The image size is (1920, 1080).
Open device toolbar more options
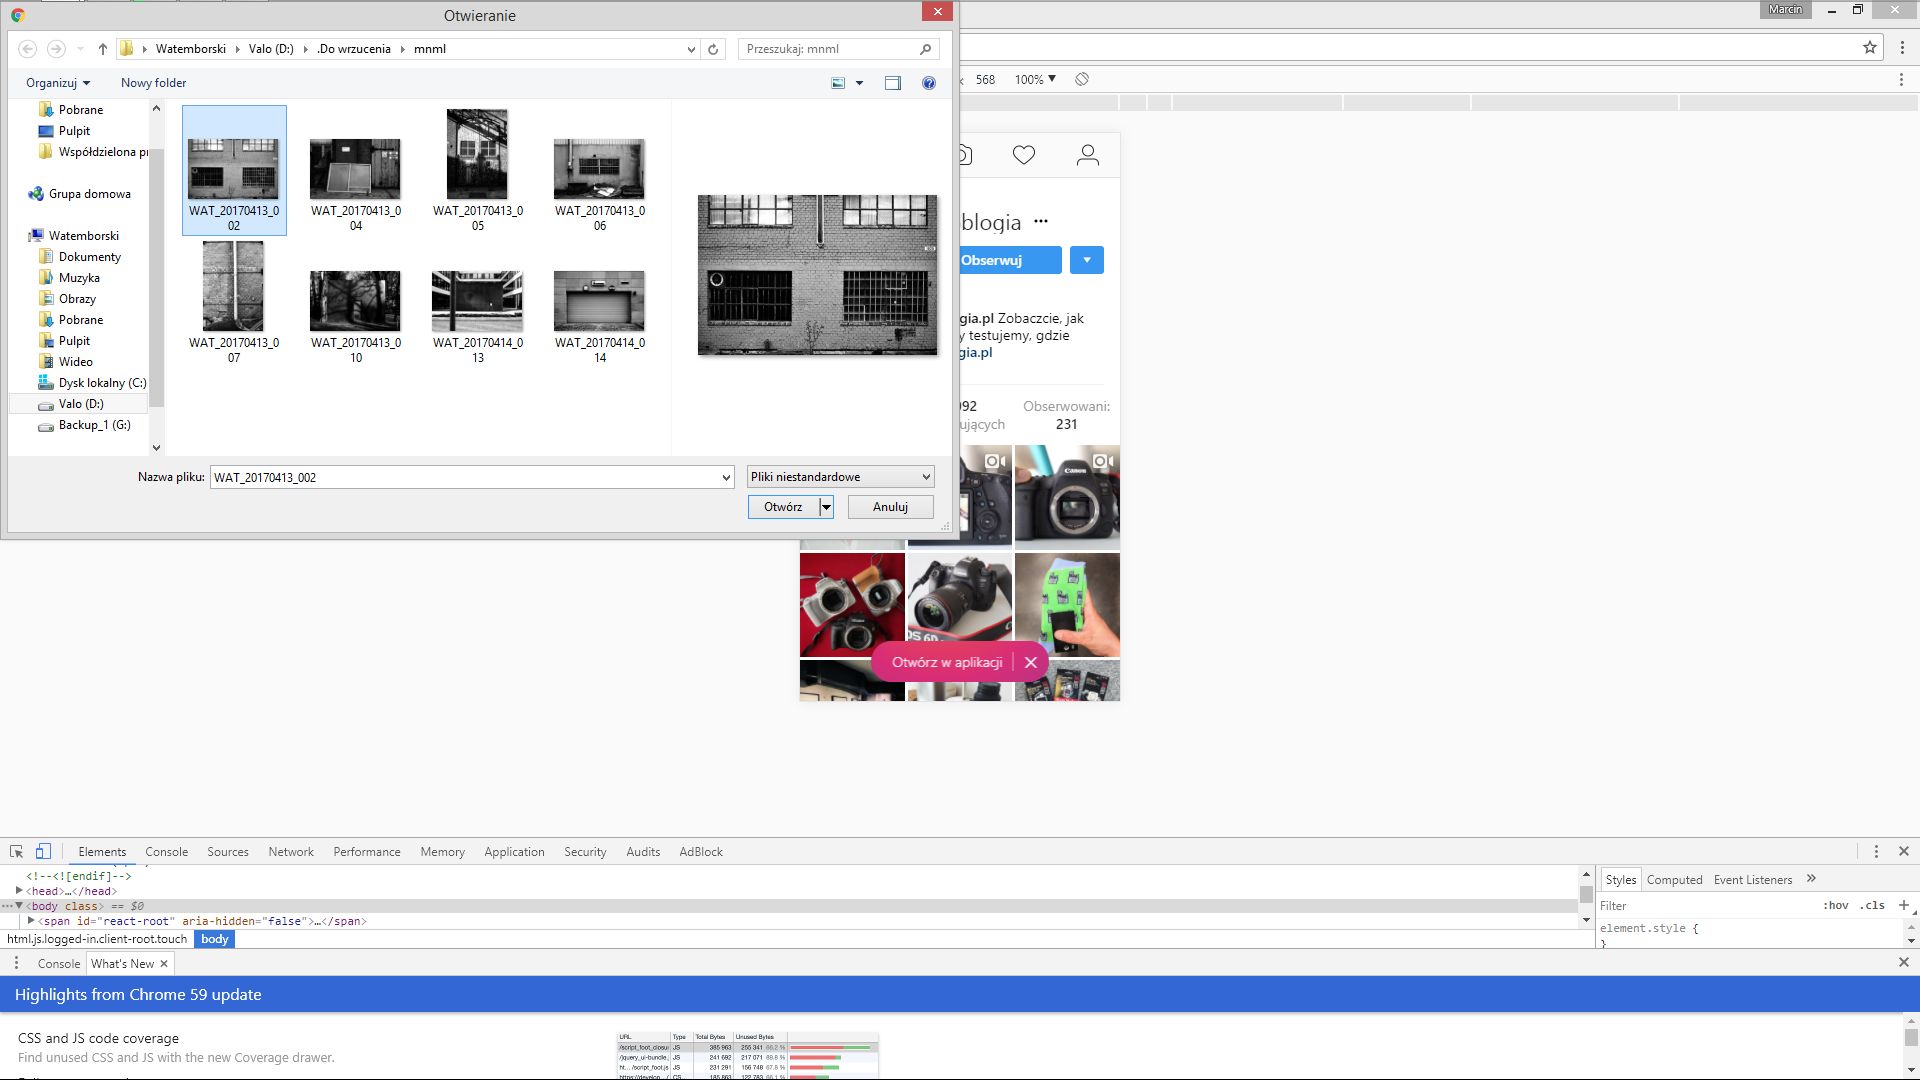coord(1902,79)
